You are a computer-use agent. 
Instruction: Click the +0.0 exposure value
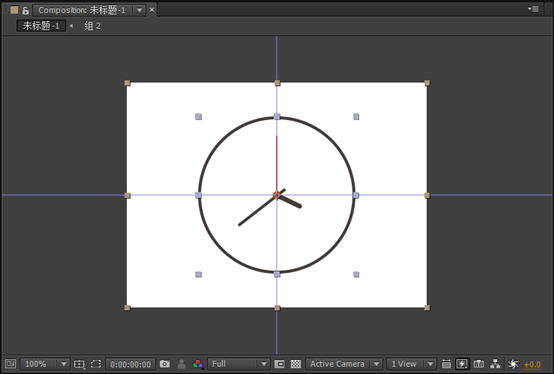pyautogui.click(x=532, y=364)
